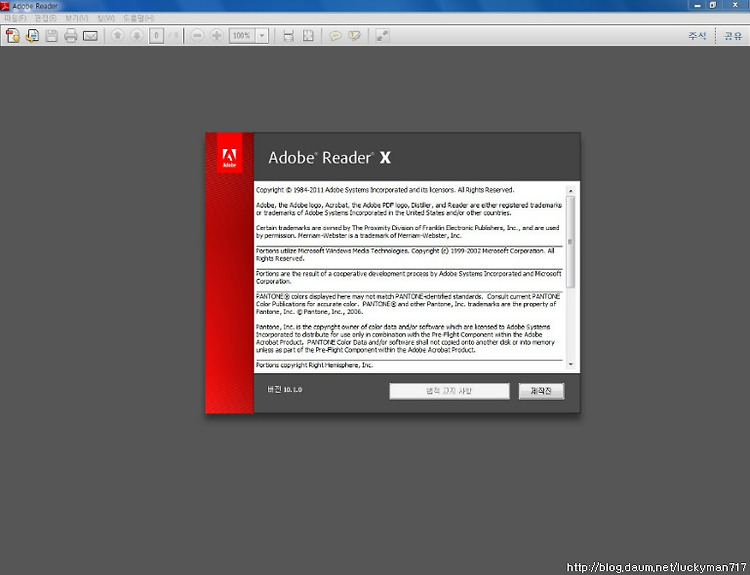This screenshot has width=750, height=575.
Task: Close the Adobe Reader window
Action: tap(735, 5)
